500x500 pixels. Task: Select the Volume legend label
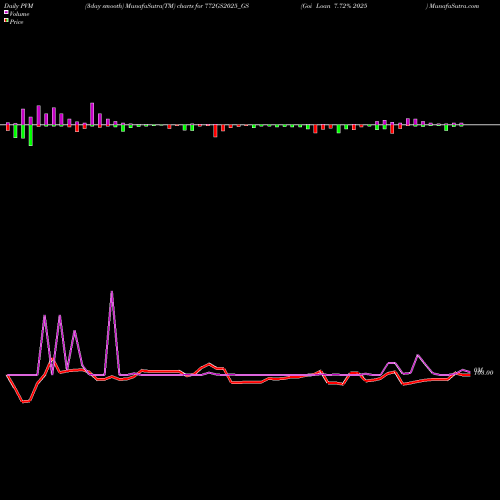19,14
